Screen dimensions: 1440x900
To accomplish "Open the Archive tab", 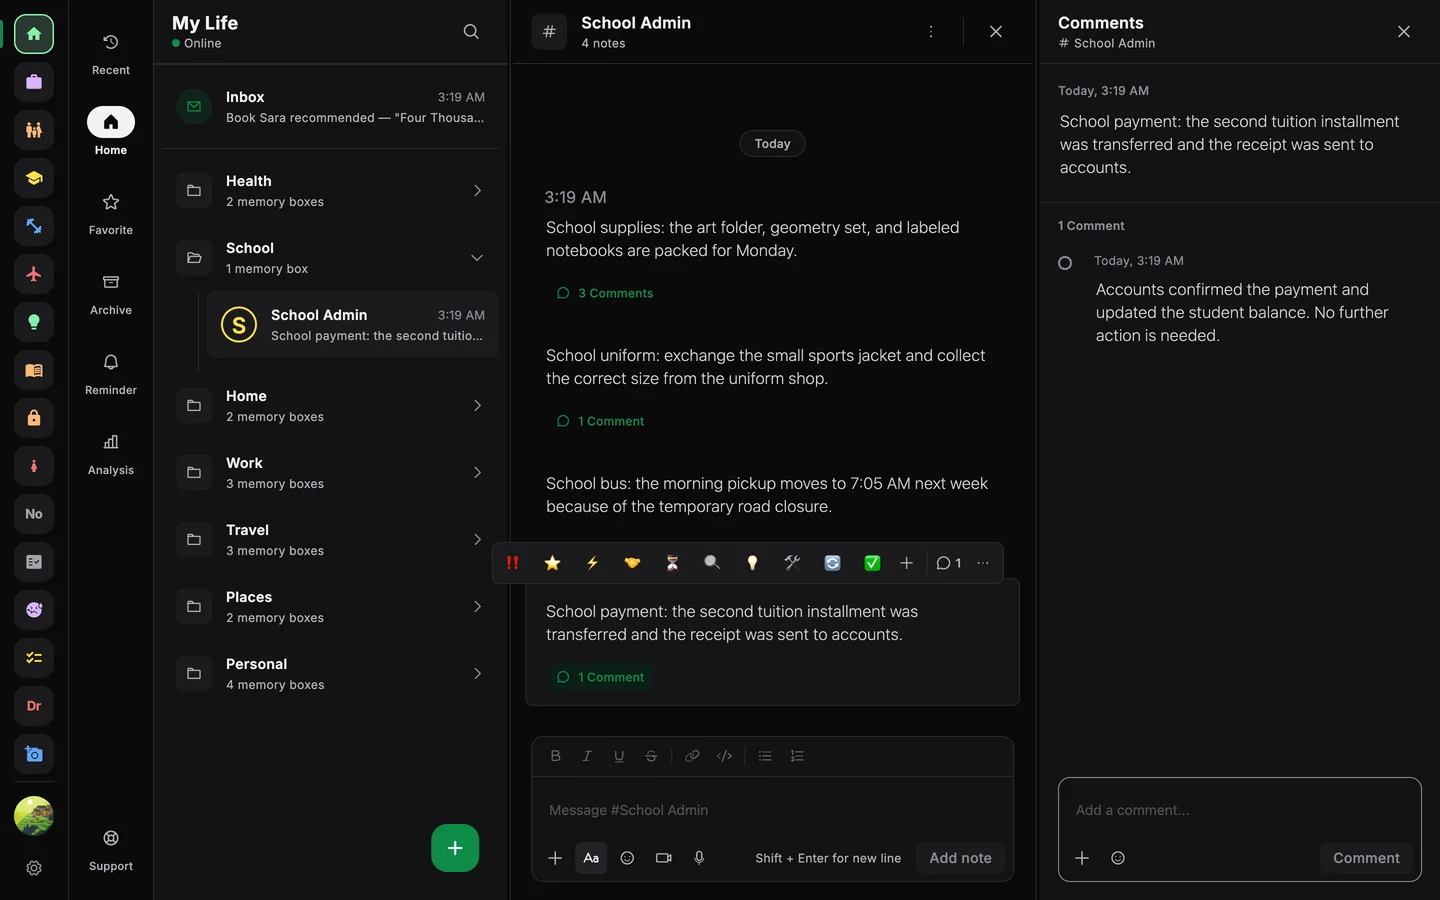I will [111, 294].
